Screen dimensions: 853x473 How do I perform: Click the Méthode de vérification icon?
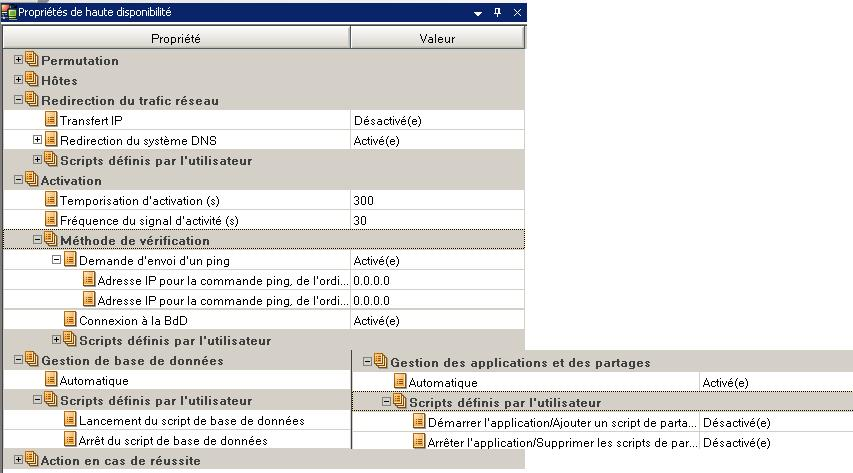pos(51,239)
